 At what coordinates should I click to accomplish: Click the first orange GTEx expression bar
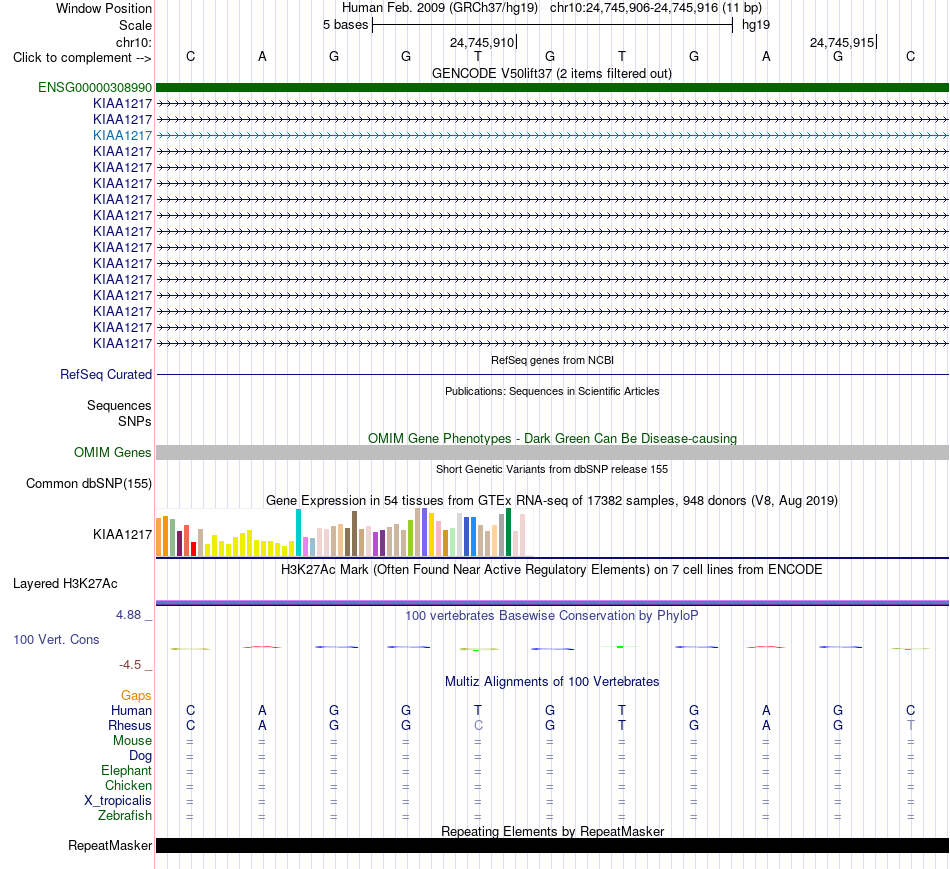click(159, 537)
